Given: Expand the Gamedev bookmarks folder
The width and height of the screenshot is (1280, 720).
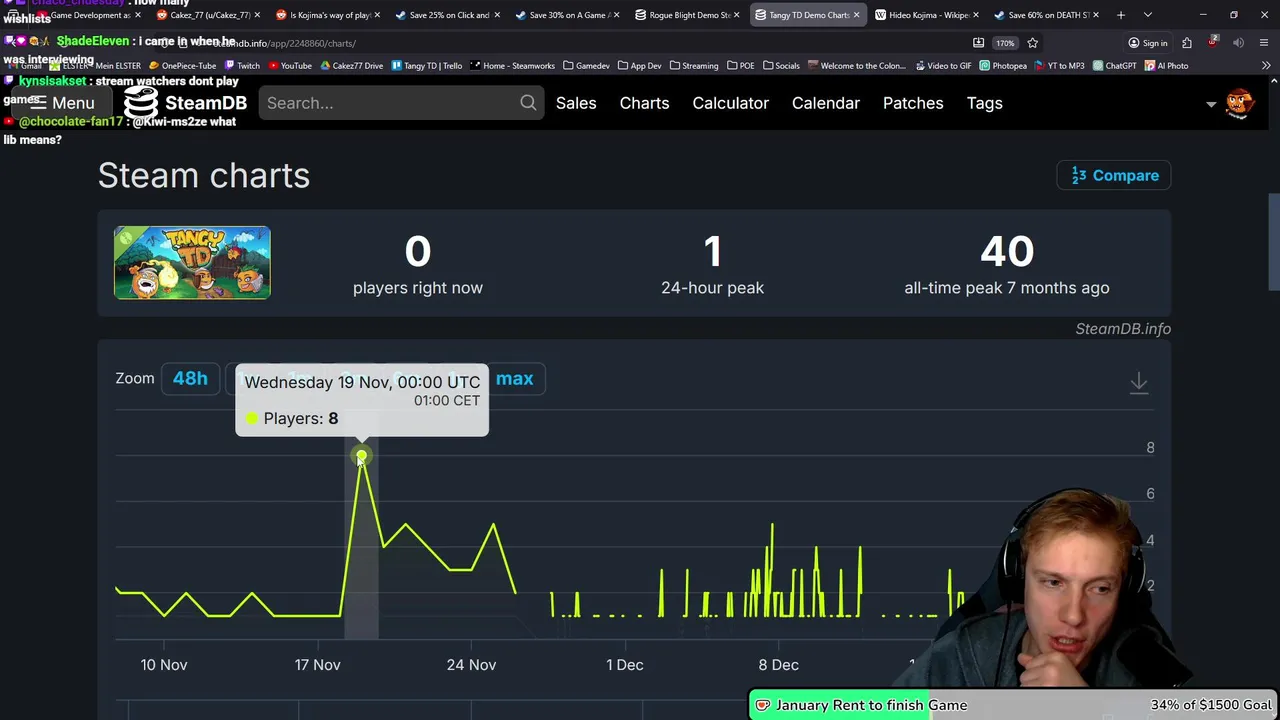Looking at the screenshot, I should pos(586,66).
